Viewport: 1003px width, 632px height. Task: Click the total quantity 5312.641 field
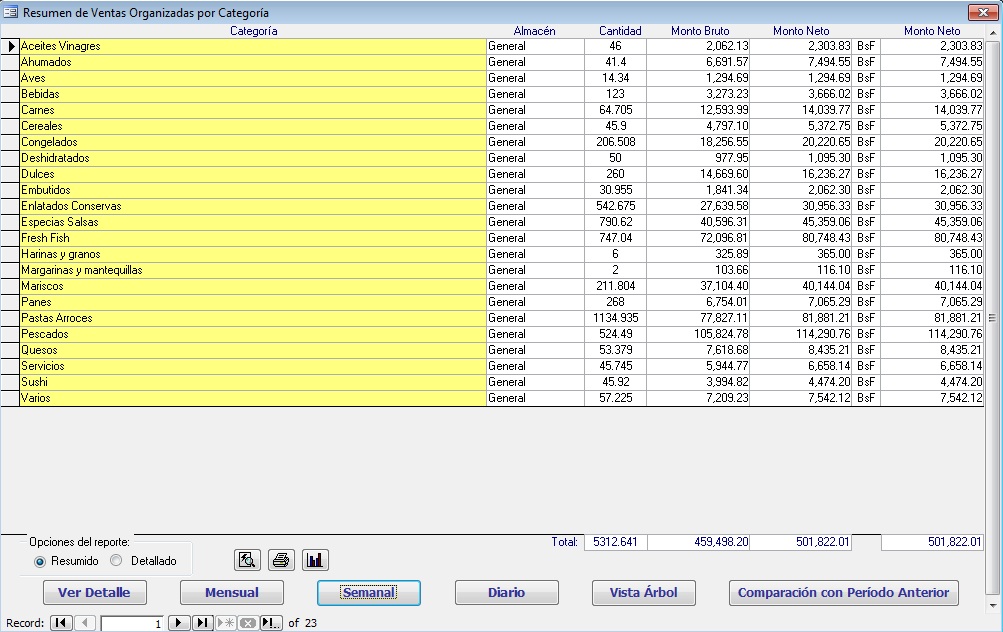[615, 542]
